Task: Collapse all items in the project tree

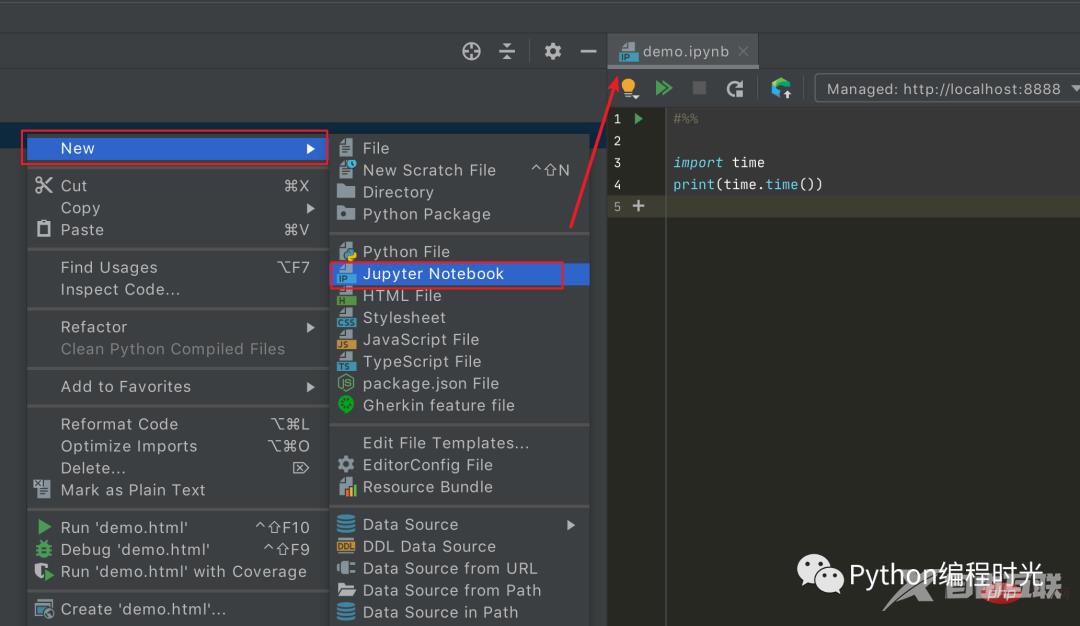Action: [507, 50]
